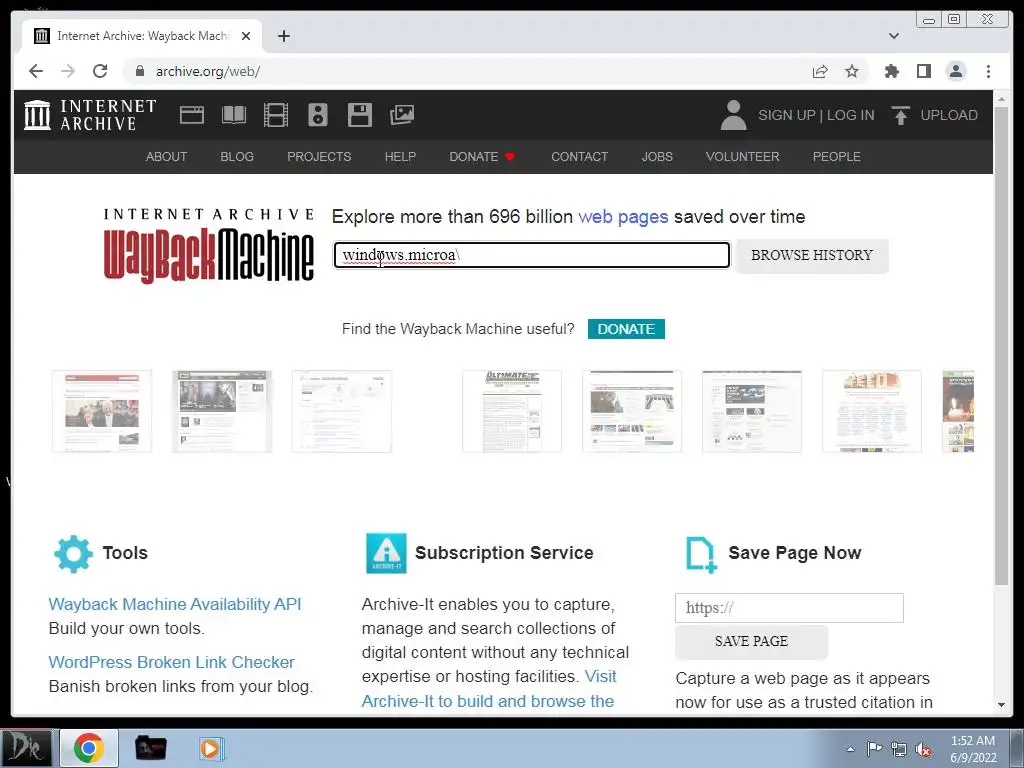Click the BROWSE HISTORY button
The width and height of the screenshot is (1024, 768).
tap(812, 255)
